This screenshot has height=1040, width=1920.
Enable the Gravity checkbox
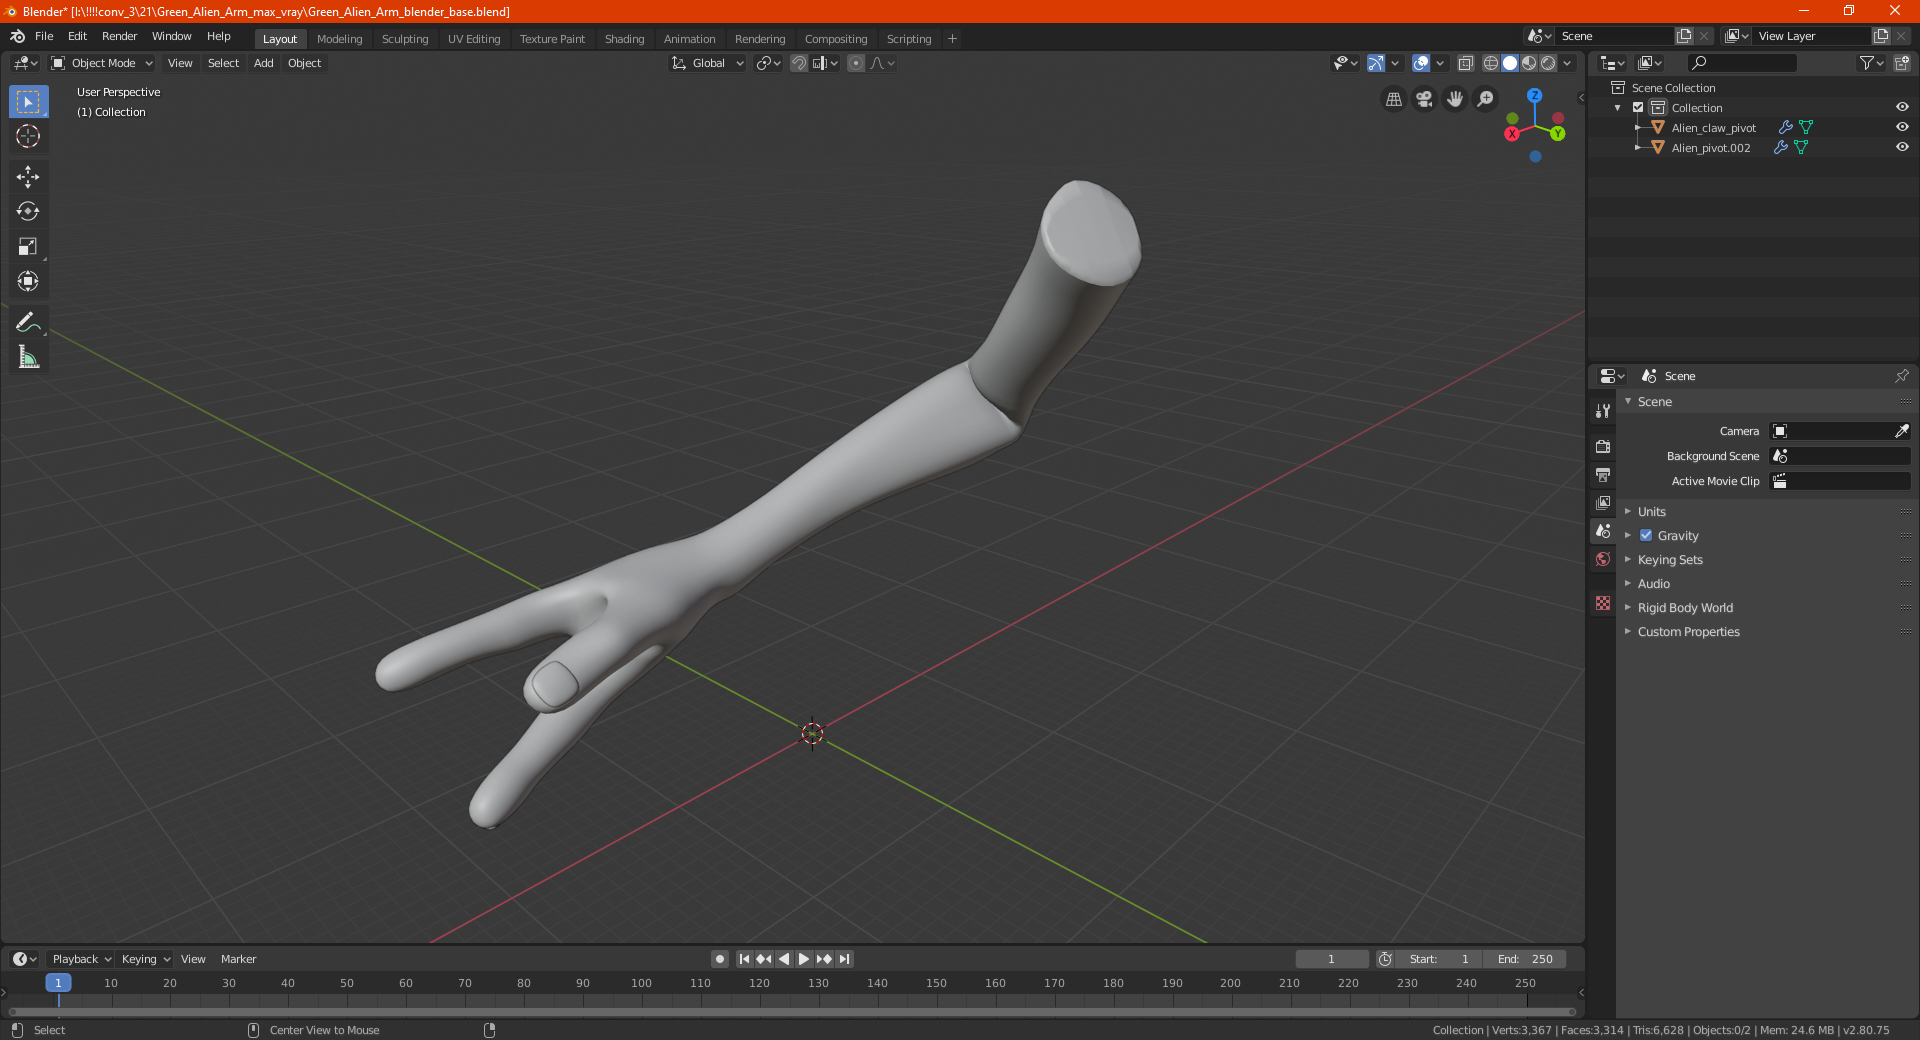click(x=1646, y=535)
